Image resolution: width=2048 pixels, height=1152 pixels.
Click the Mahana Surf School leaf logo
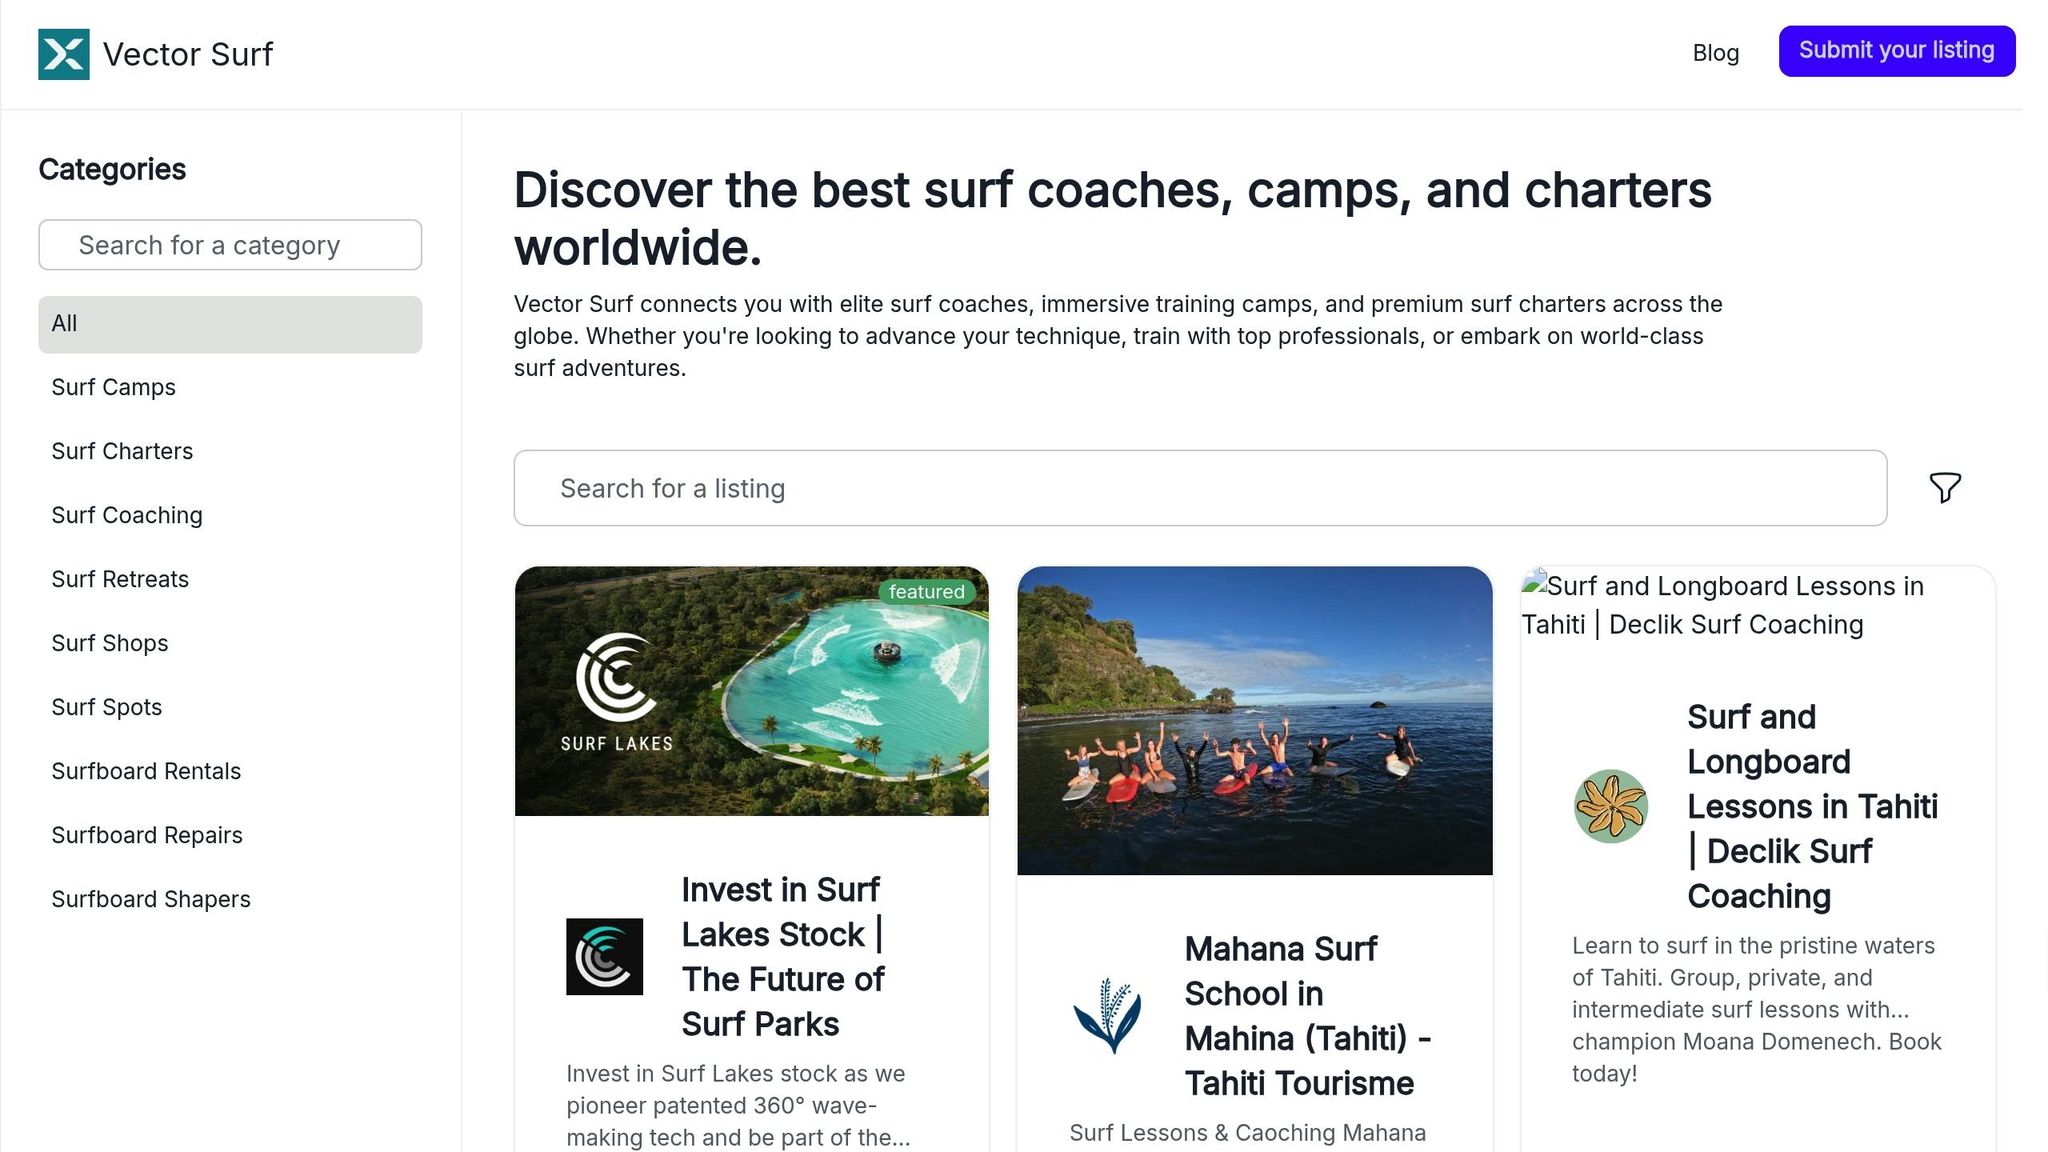pyautogui.click(x=1107, y=1016)
